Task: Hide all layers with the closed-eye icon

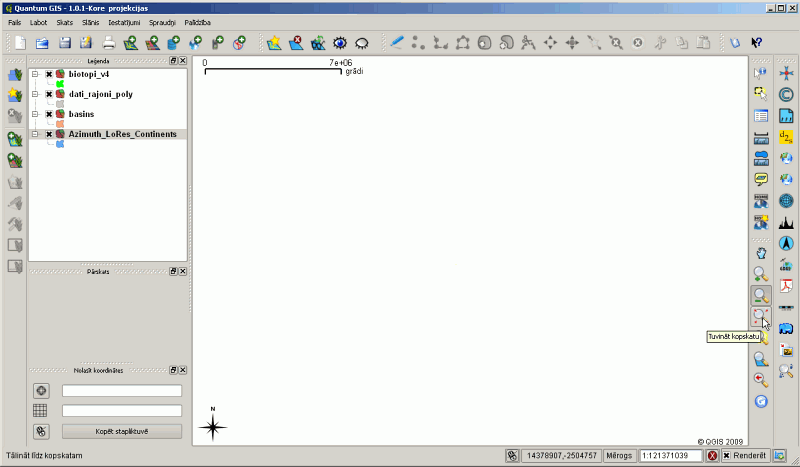Action: [x=362, y=43]
